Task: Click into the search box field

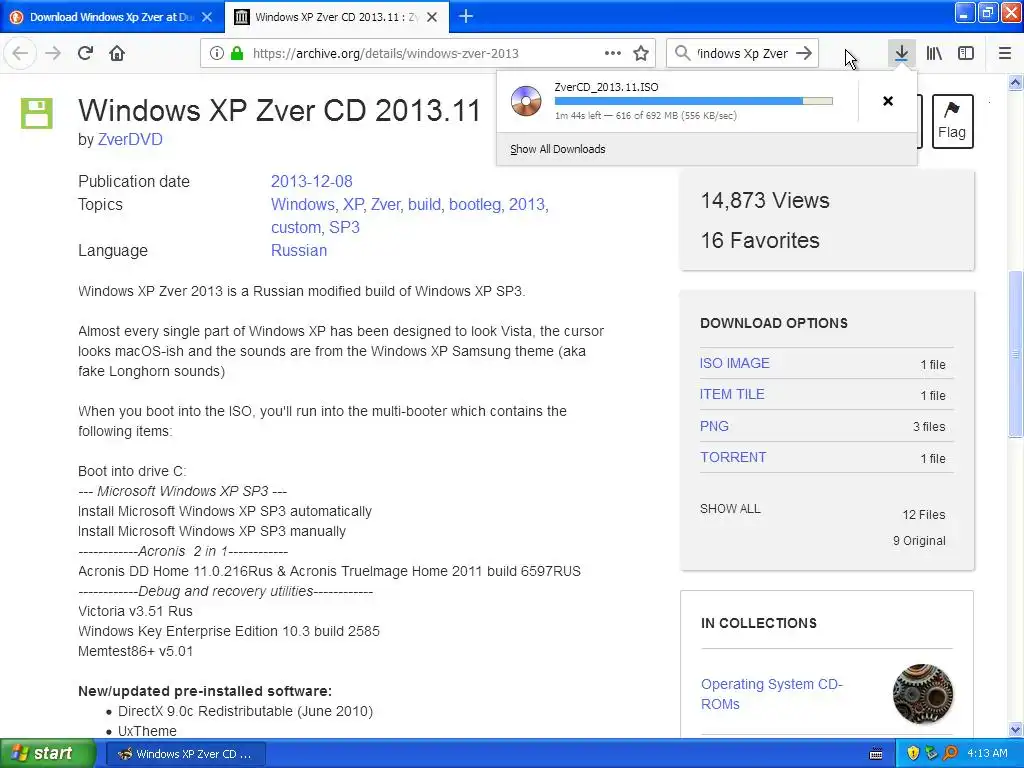Action: tap(743, 53)
